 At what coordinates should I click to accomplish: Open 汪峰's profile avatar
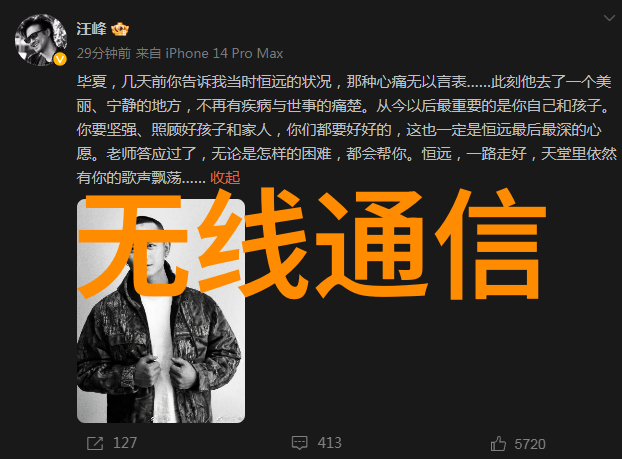40,40
